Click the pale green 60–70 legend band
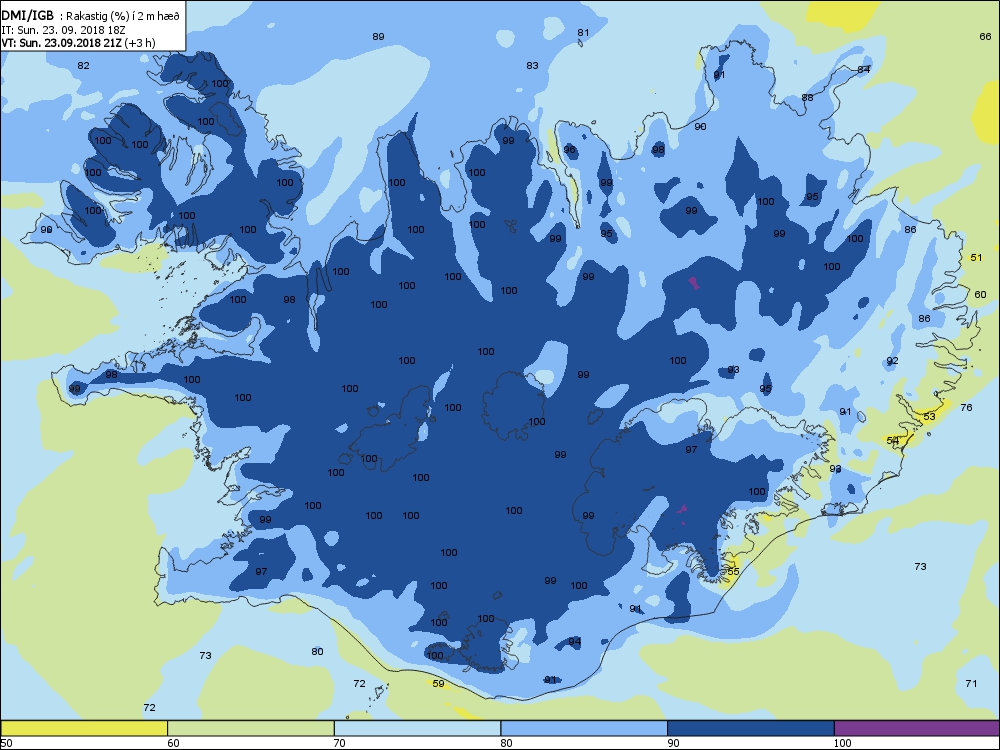The width and height of the screenshot is (1000, 750). 251,728
